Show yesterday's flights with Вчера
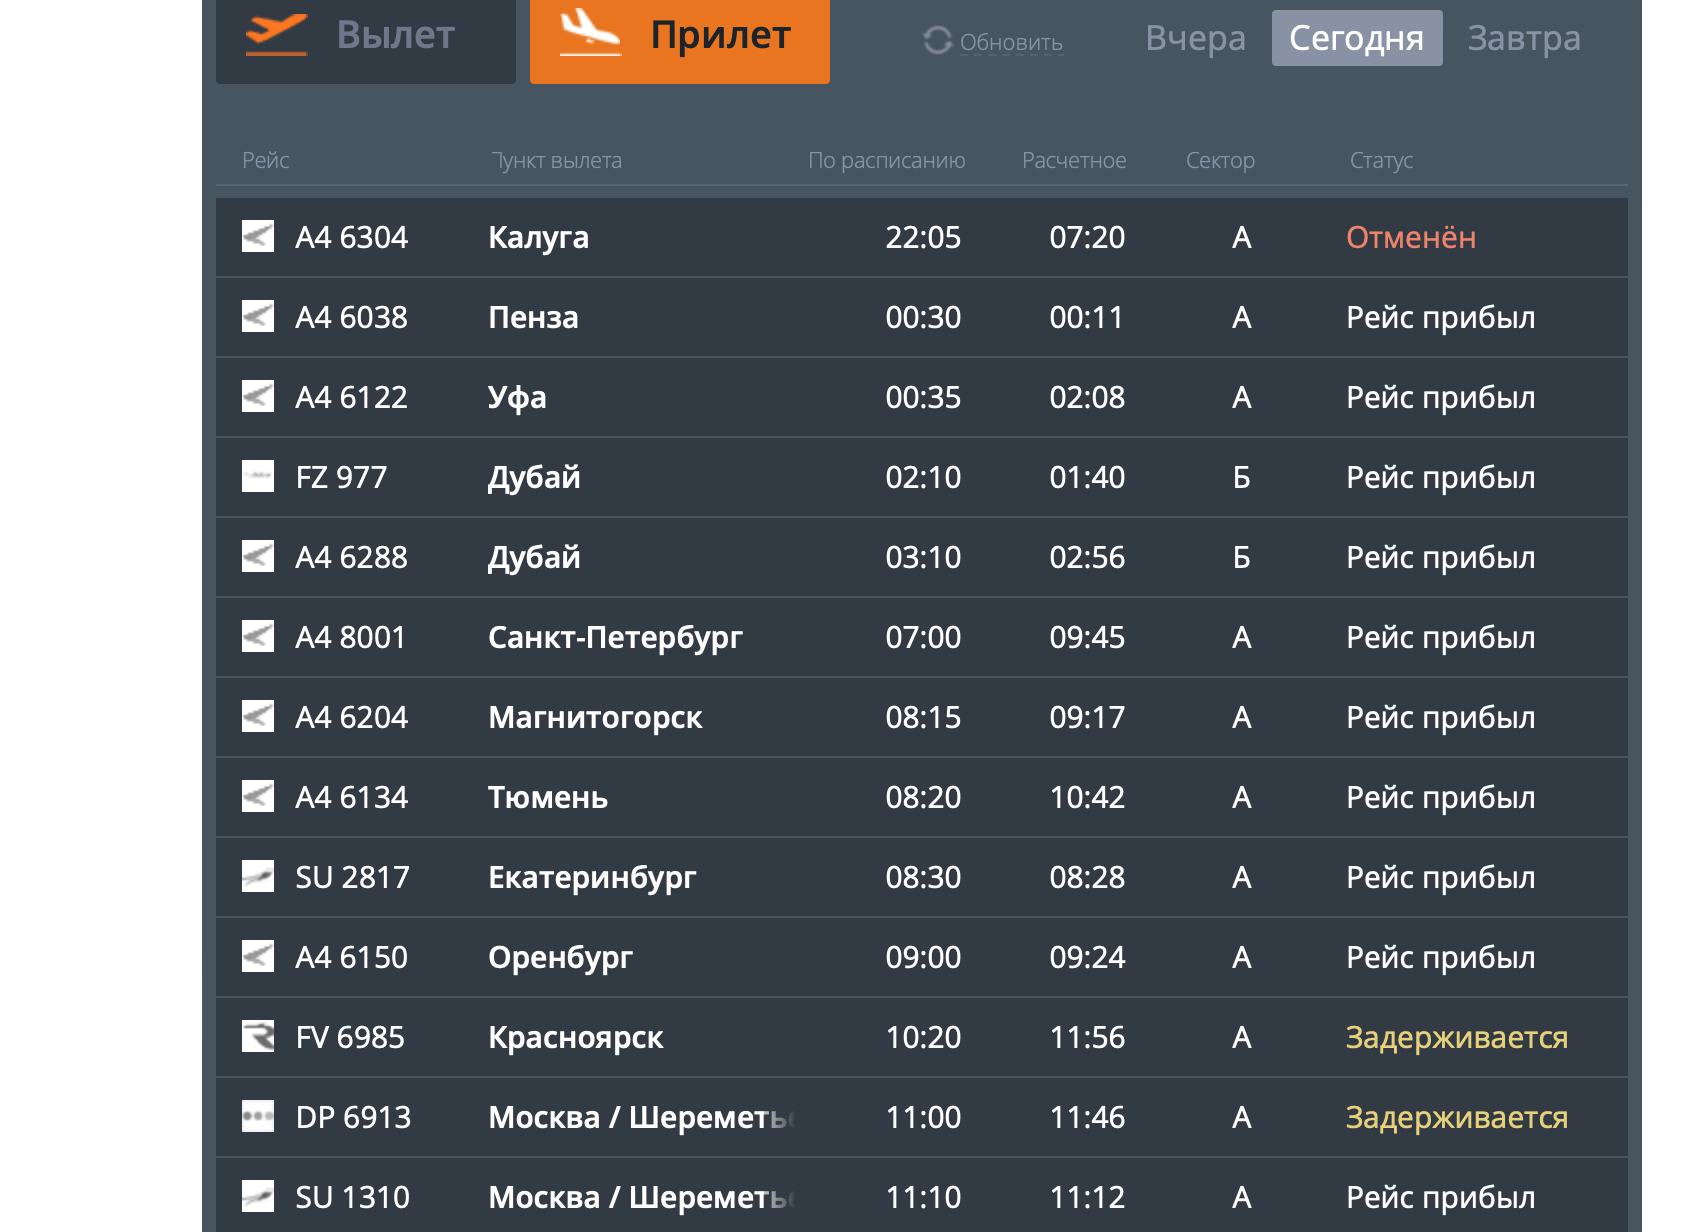Screen dimensions: 1704x1232 tap(1195, 38)
